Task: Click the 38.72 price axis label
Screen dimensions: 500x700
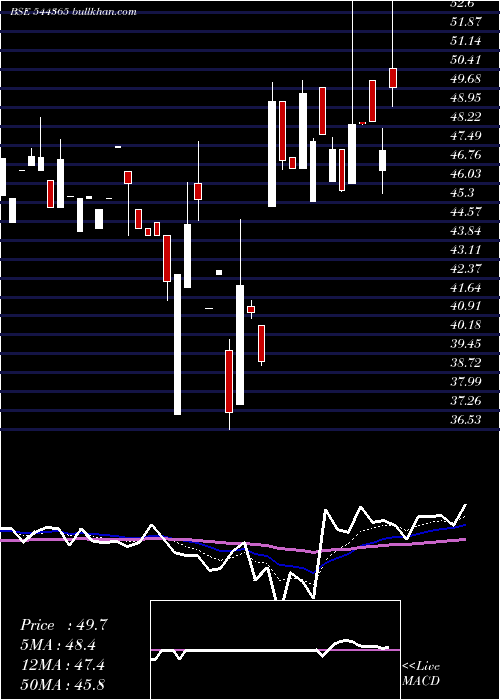Action: tap(465, 363)
